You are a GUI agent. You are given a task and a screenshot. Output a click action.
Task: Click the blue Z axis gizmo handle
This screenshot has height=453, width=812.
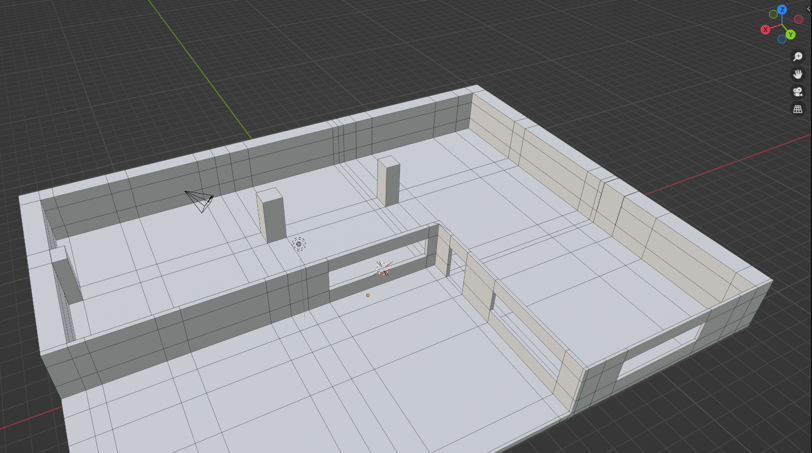[782, 10]
